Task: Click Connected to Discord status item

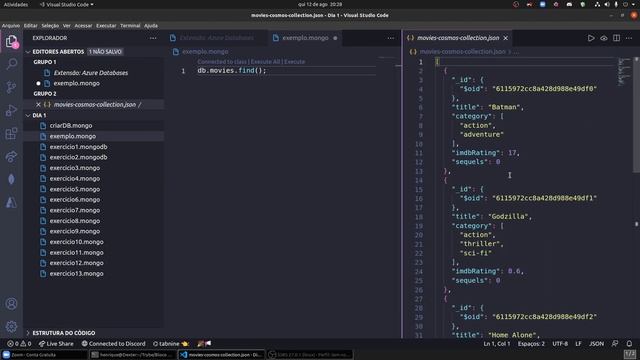Action: (113, 344)
